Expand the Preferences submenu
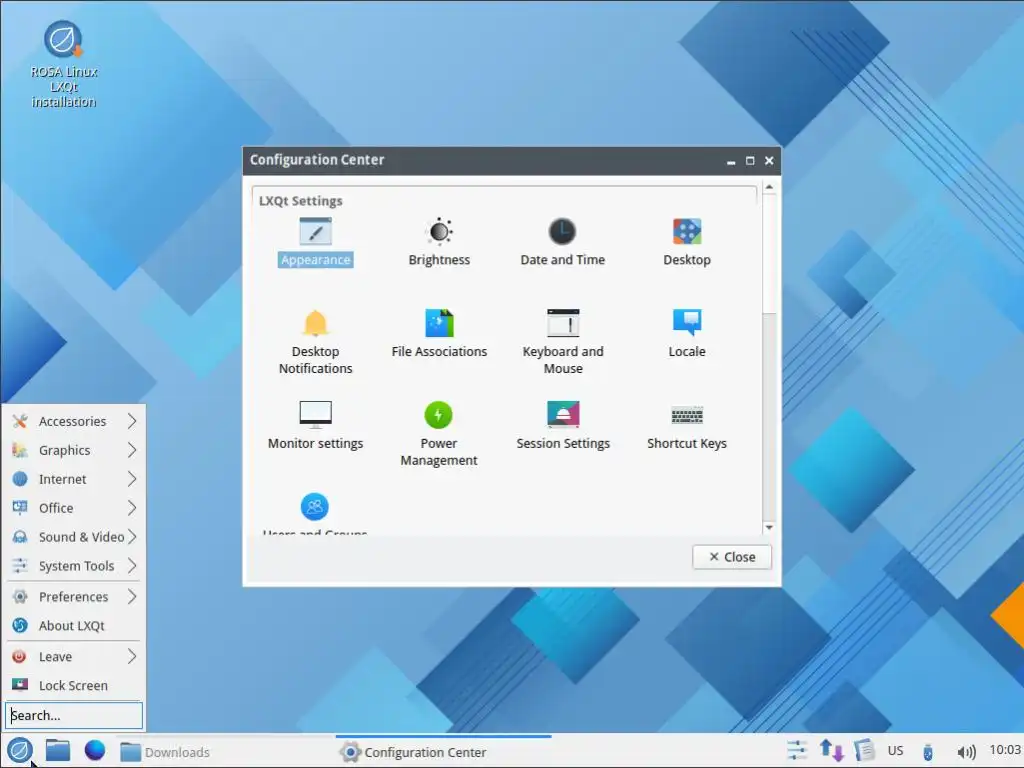Image resolution: width=1024 pixels, height=768 pixels. [74, 596]
